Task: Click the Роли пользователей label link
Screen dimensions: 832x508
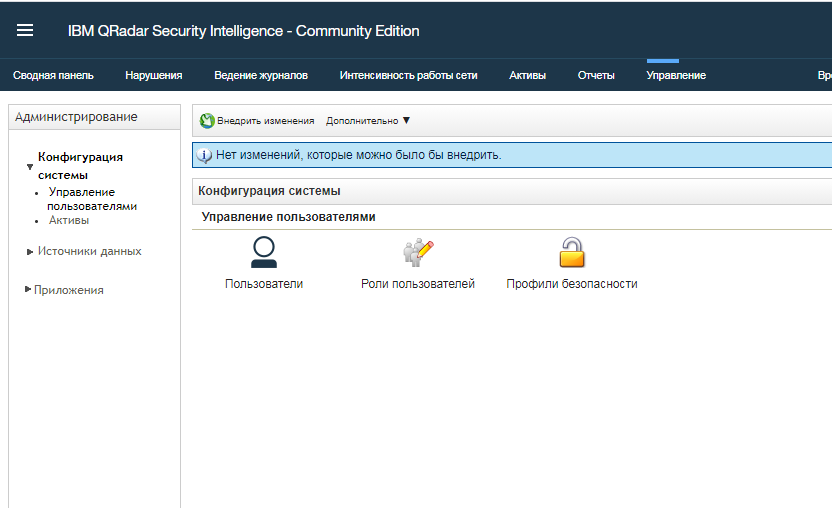Action: coord(418,284)
